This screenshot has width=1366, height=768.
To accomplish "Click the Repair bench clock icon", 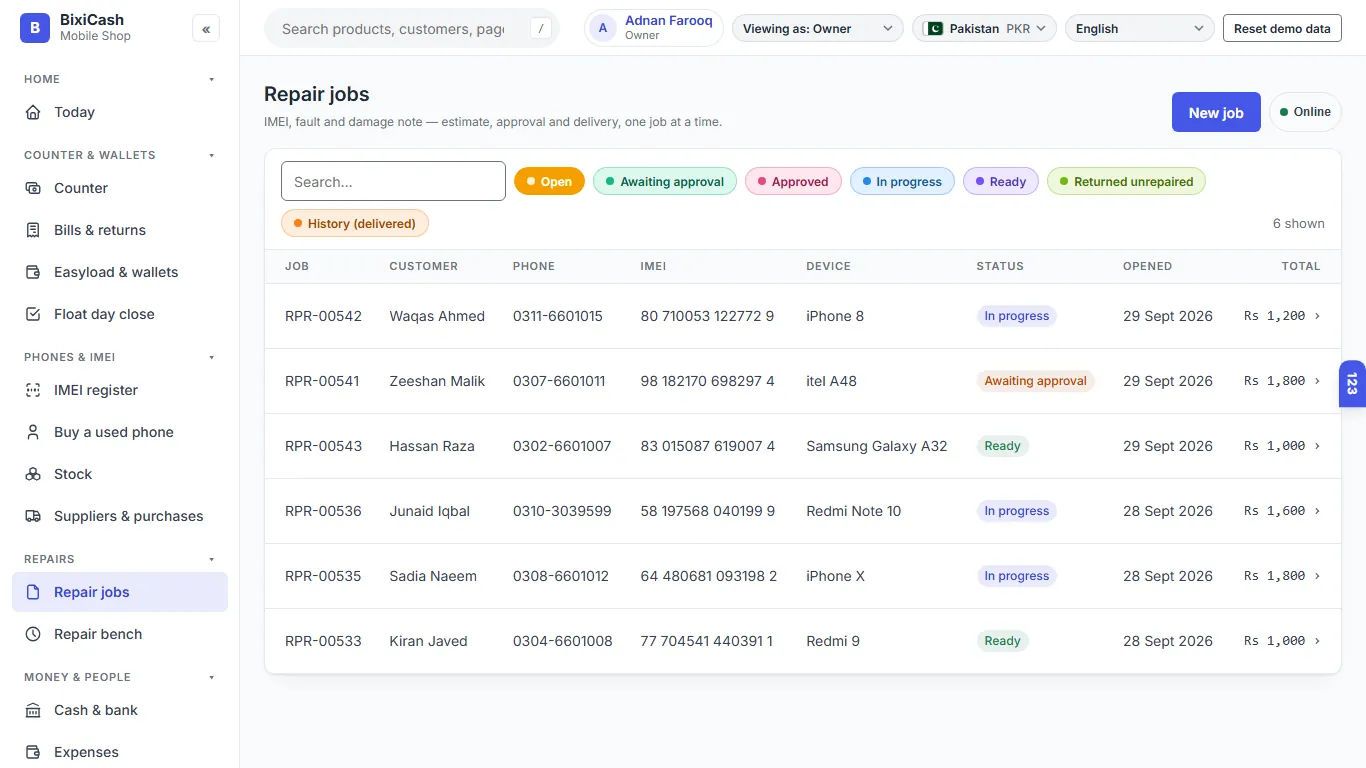I will click(33, 634).
